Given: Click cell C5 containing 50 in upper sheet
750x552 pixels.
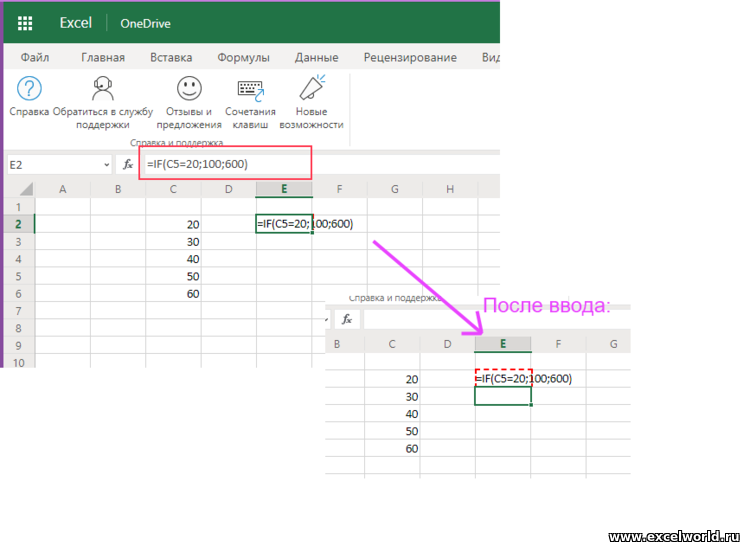Looking at the screenshot, I should pyautogui.click(x=173, y=276).
